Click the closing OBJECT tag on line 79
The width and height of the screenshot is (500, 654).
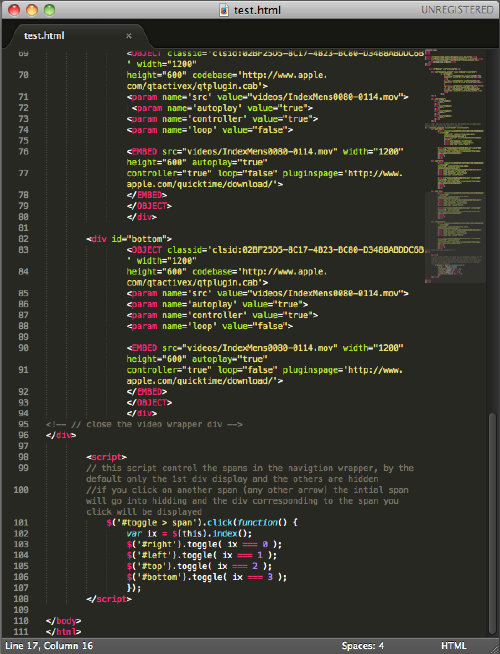(149, 206)
